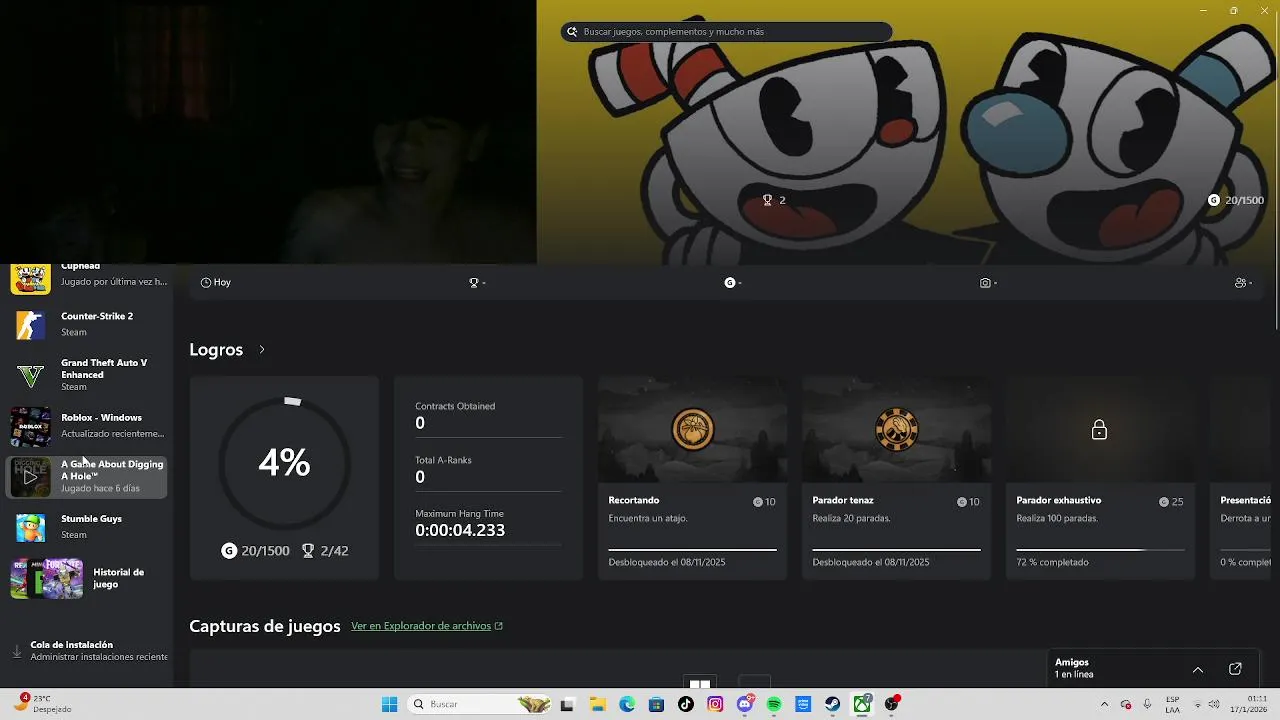Click the trophy stat in stats bar

(477, 283)
